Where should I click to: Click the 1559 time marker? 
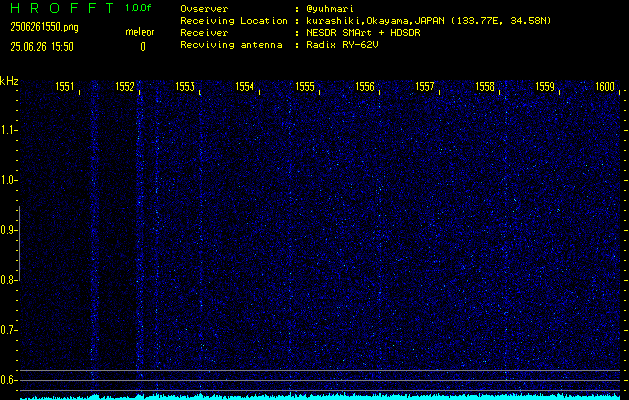coord(545,87)
